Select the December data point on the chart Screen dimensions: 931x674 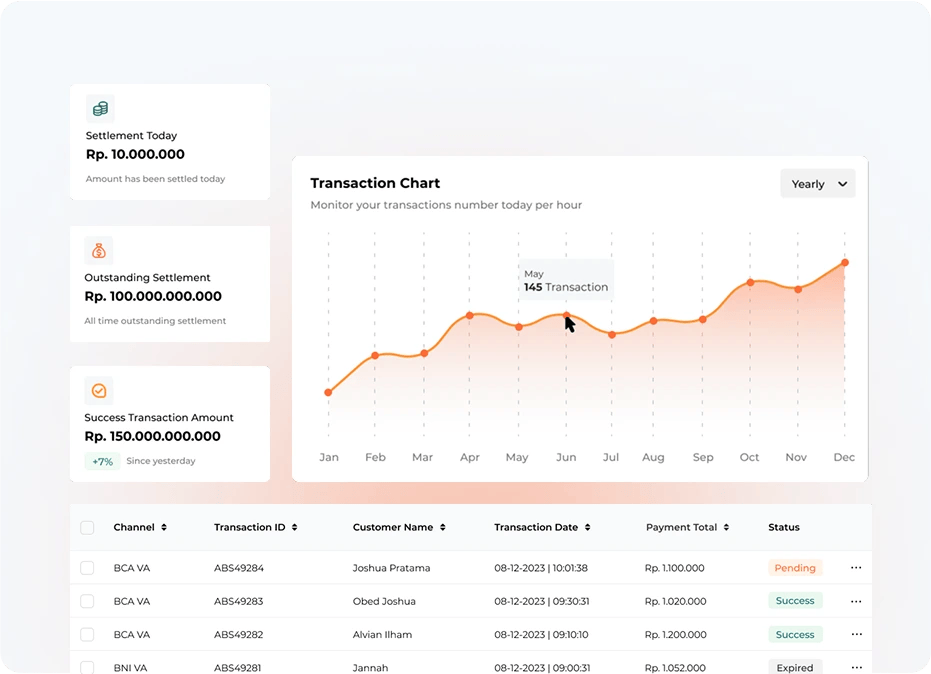[x=845, y=261]
